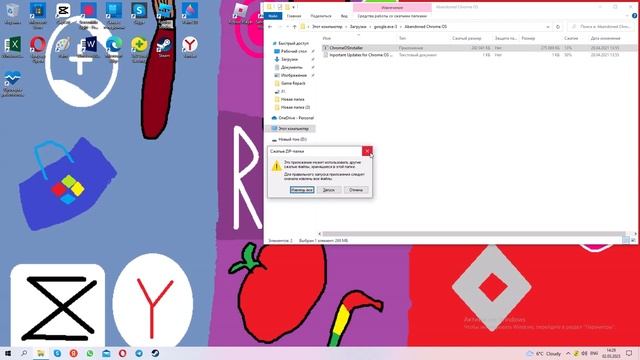Click the search box in Explorer
Viewport: 640px width, 360px height.
[x=601, y=27]
